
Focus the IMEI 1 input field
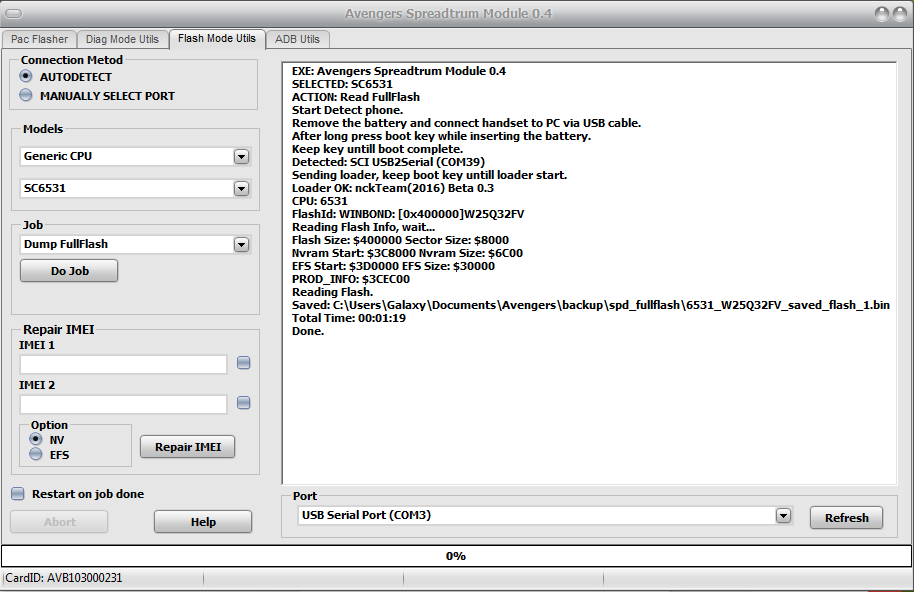124,364
